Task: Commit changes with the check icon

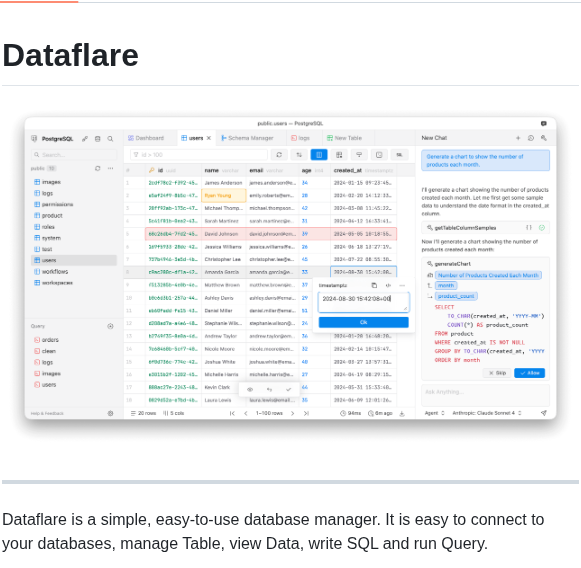Action: click(x=288, y=389)
